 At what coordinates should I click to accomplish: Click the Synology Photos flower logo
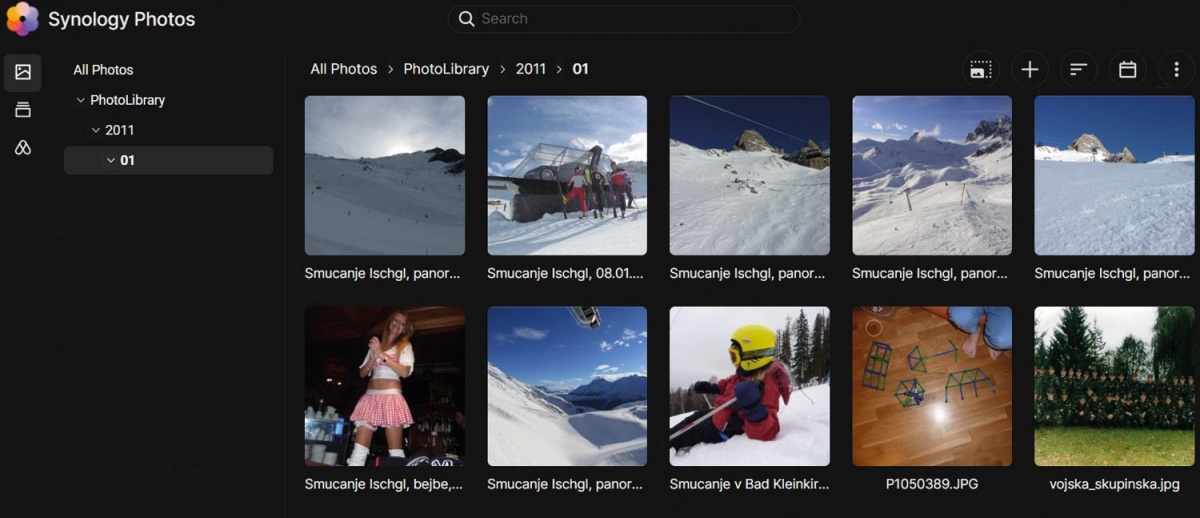22,19
